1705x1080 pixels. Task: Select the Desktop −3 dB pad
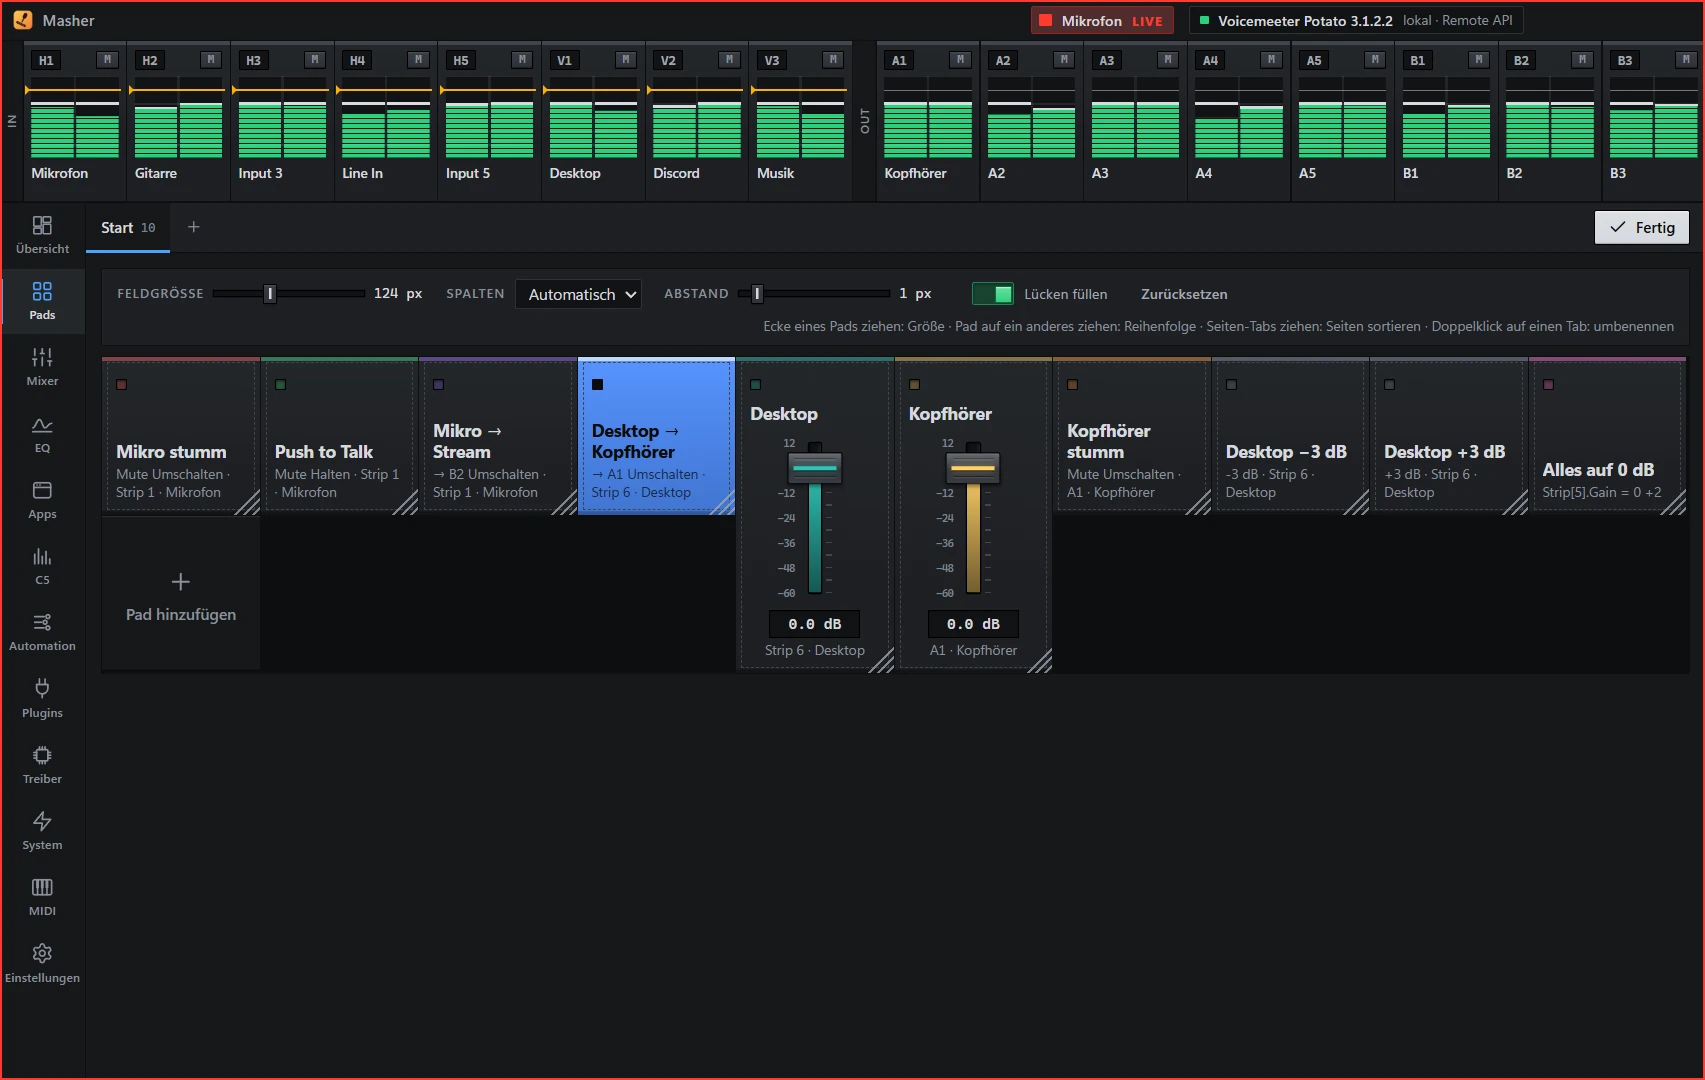tap(1290, 437)
